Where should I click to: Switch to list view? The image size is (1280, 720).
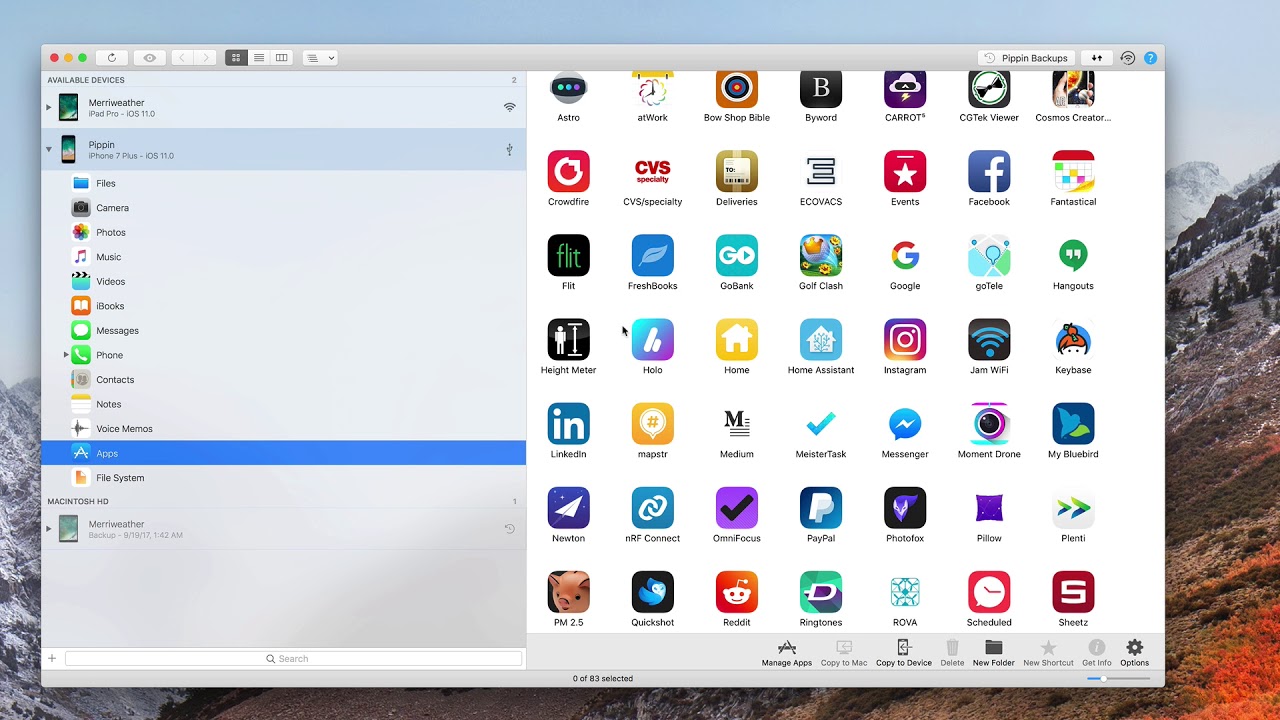[x=259, y=58]
